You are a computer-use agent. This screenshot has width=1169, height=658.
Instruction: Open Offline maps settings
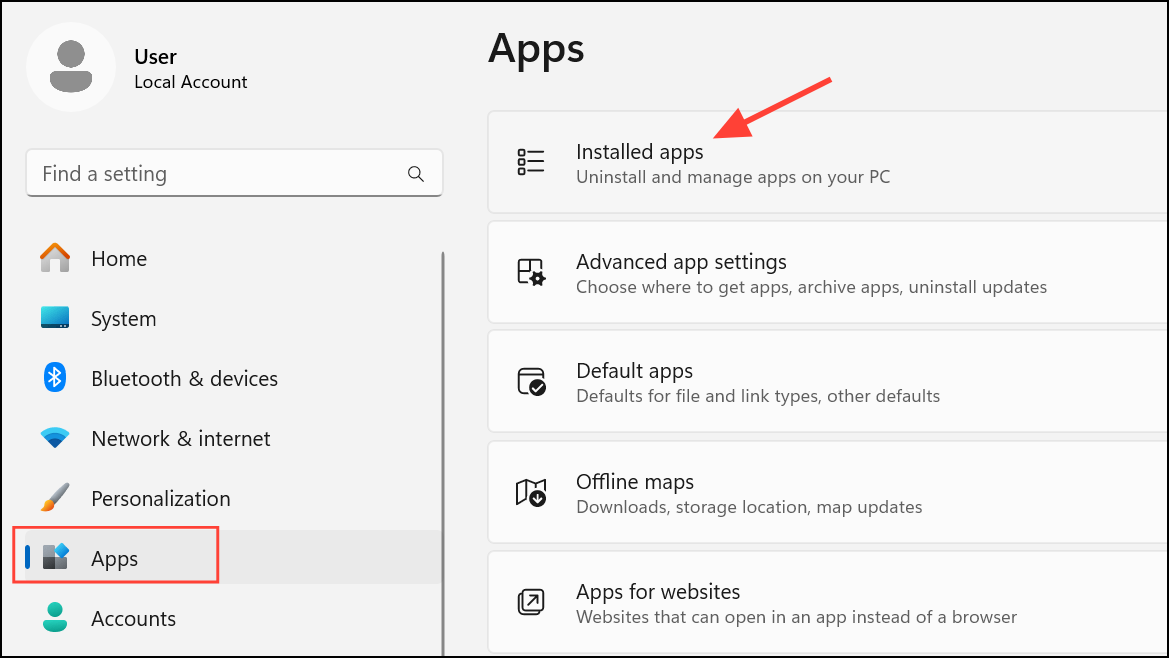(800, 492)
